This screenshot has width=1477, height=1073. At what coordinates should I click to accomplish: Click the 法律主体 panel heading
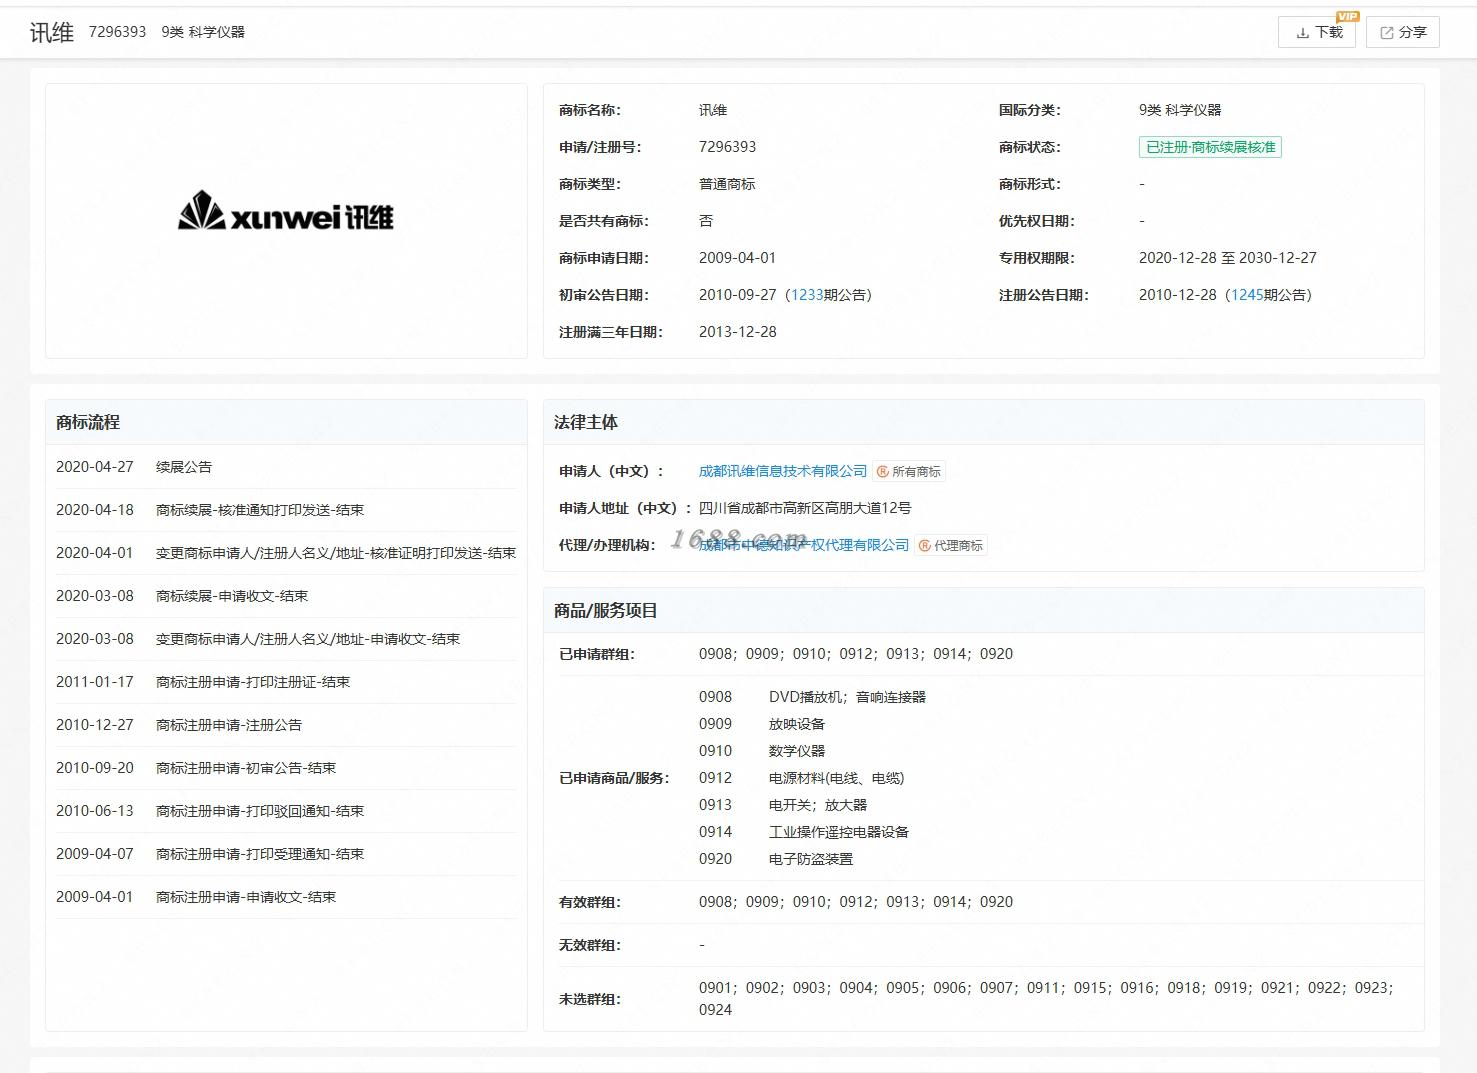tap(586, 422)
